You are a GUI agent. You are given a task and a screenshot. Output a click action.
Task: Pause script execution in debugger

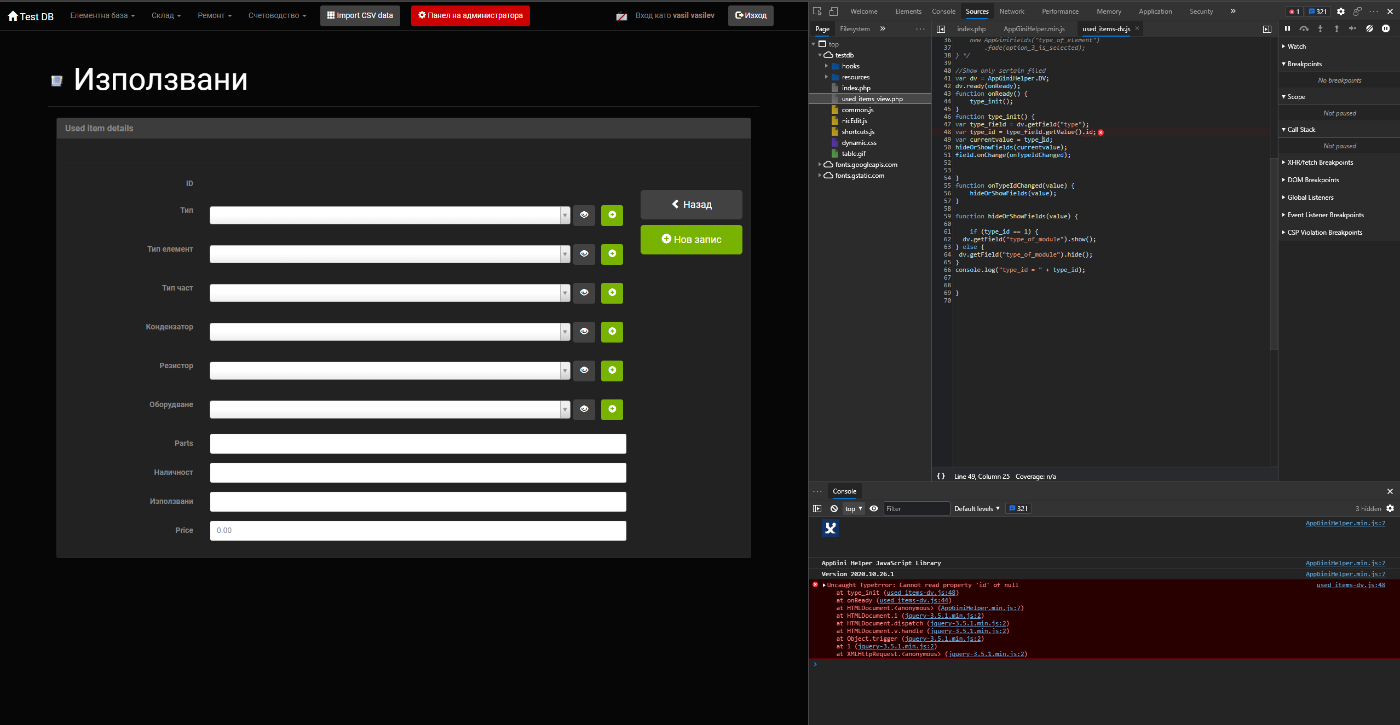coord(1288,28)
